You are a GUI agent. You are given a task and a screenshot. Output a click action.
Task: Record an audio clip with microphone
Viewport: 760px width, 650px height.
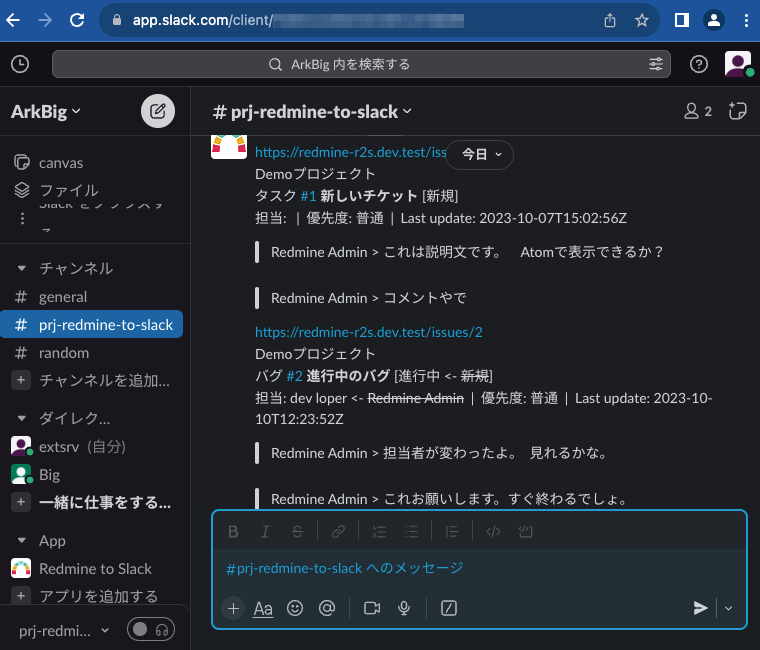[404, 608]
